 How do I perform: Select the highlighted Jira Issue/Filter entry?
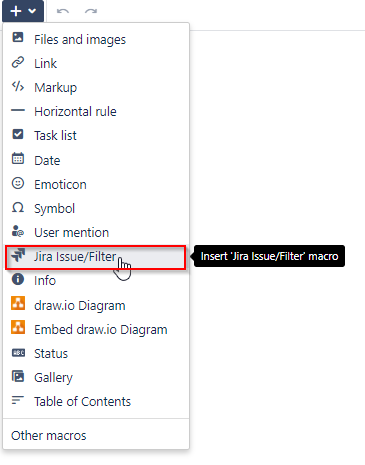(x=96, y=257)
